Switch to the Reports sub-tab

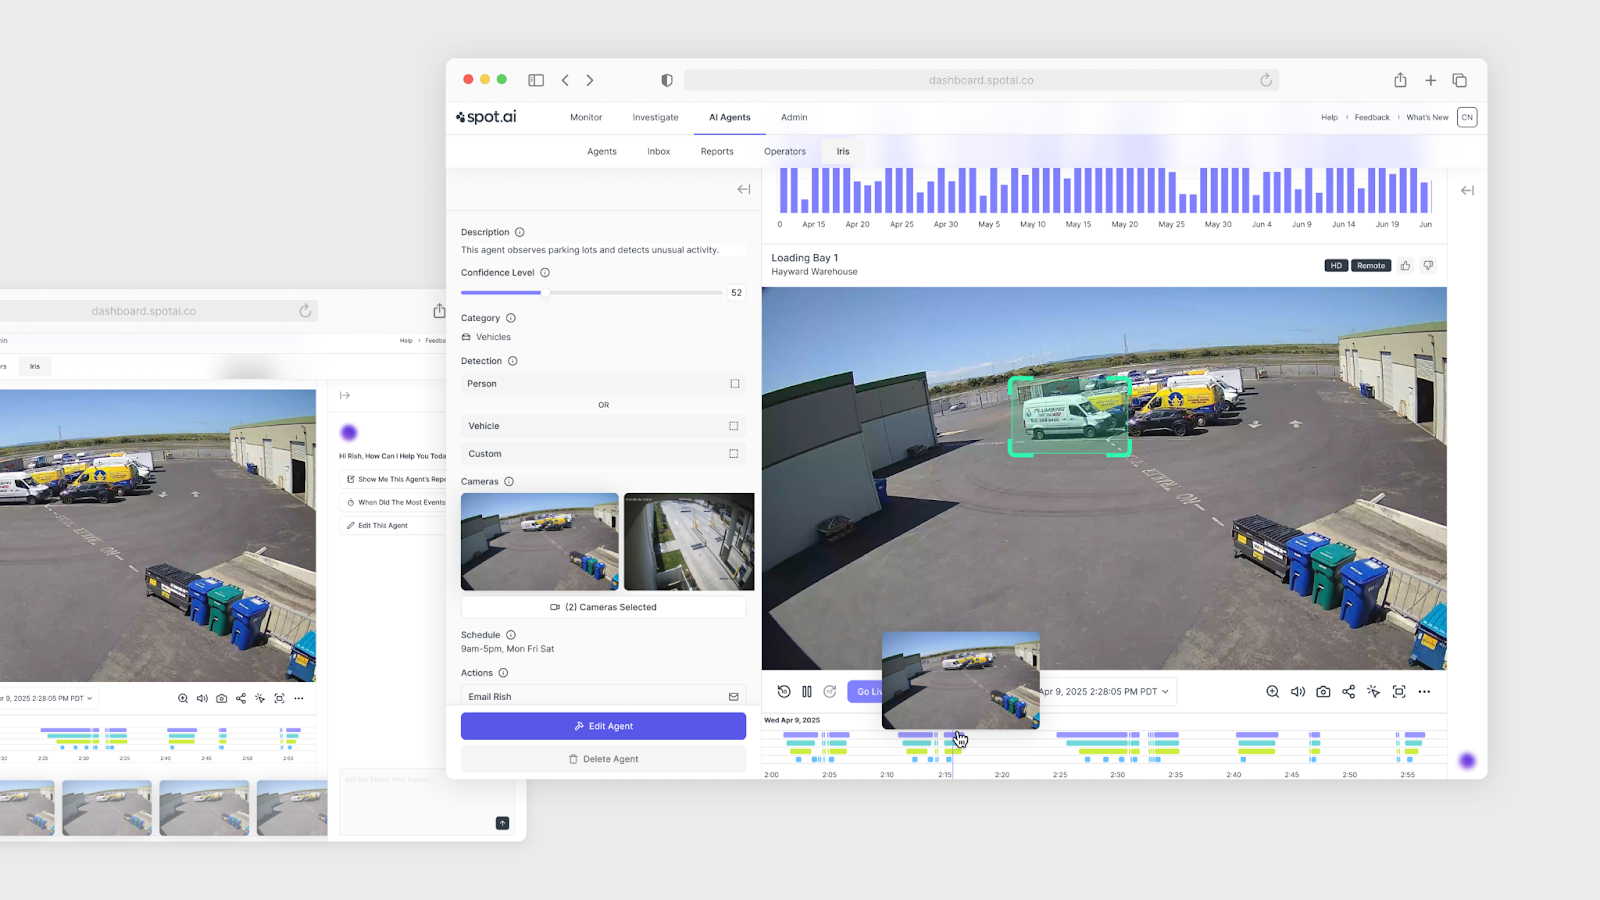[x=717, y=152]
